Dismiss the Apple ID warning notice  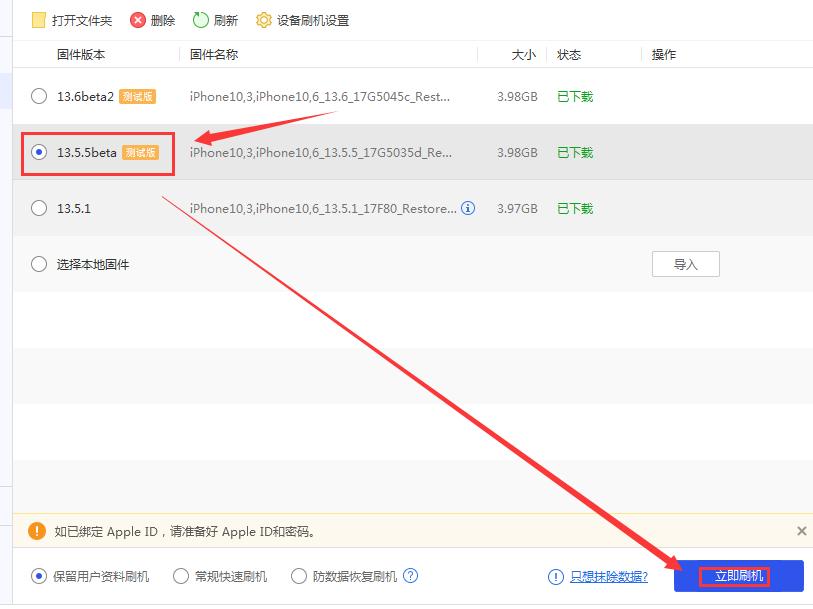tap(801, 531)
